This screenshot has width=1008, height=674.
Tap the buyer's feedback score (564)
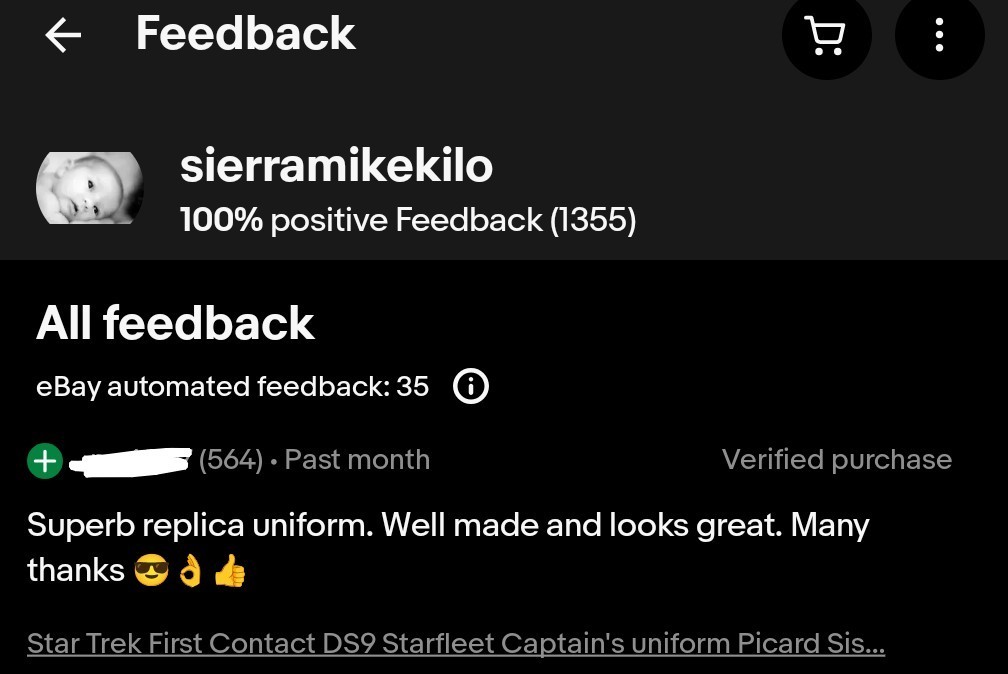tap(231, 460)
